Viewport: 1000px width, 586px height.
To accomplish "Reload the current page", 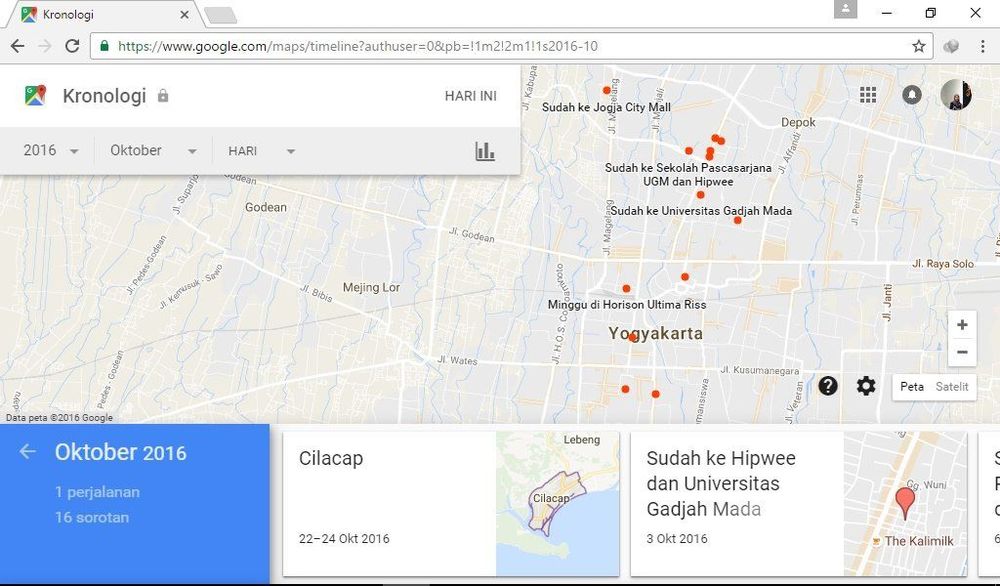I will [x=72, y=46].
